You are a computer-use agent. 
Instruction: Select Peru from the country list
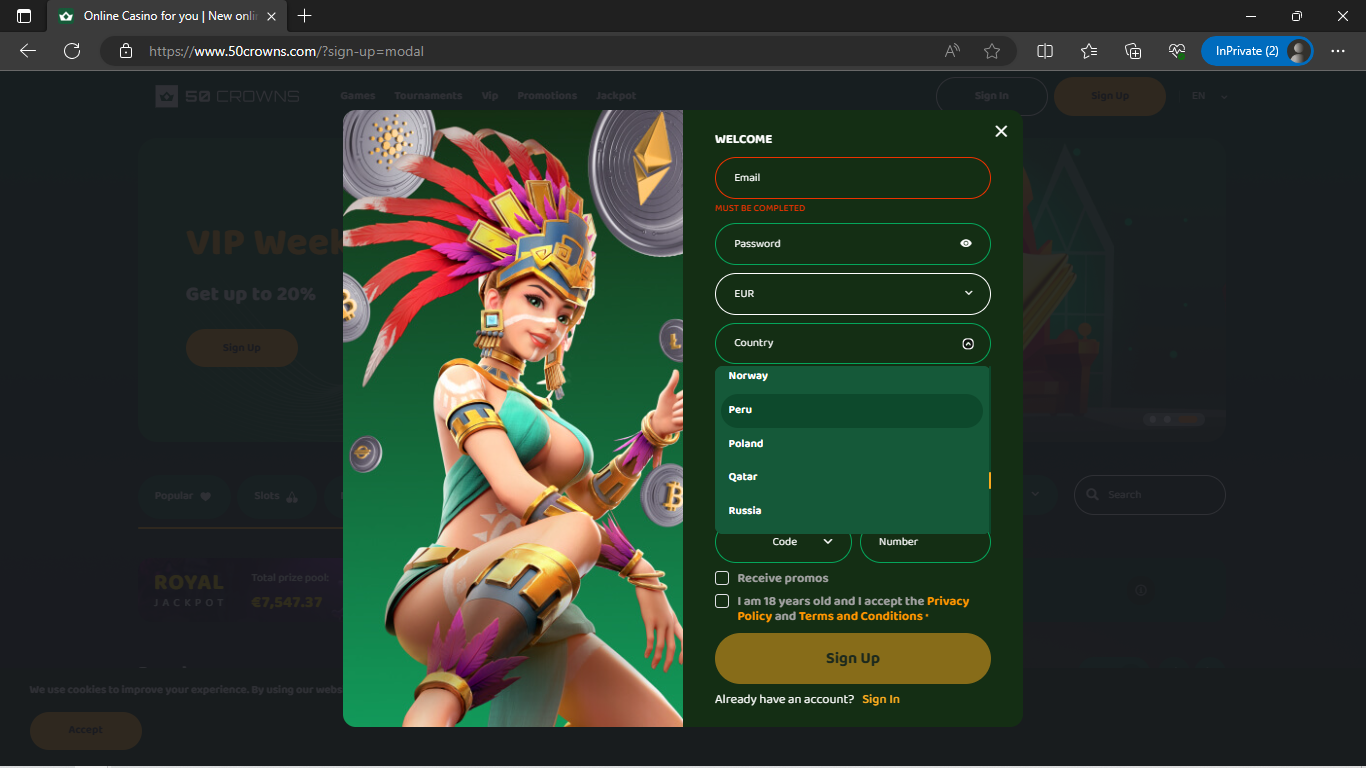(x=851, y=410)
